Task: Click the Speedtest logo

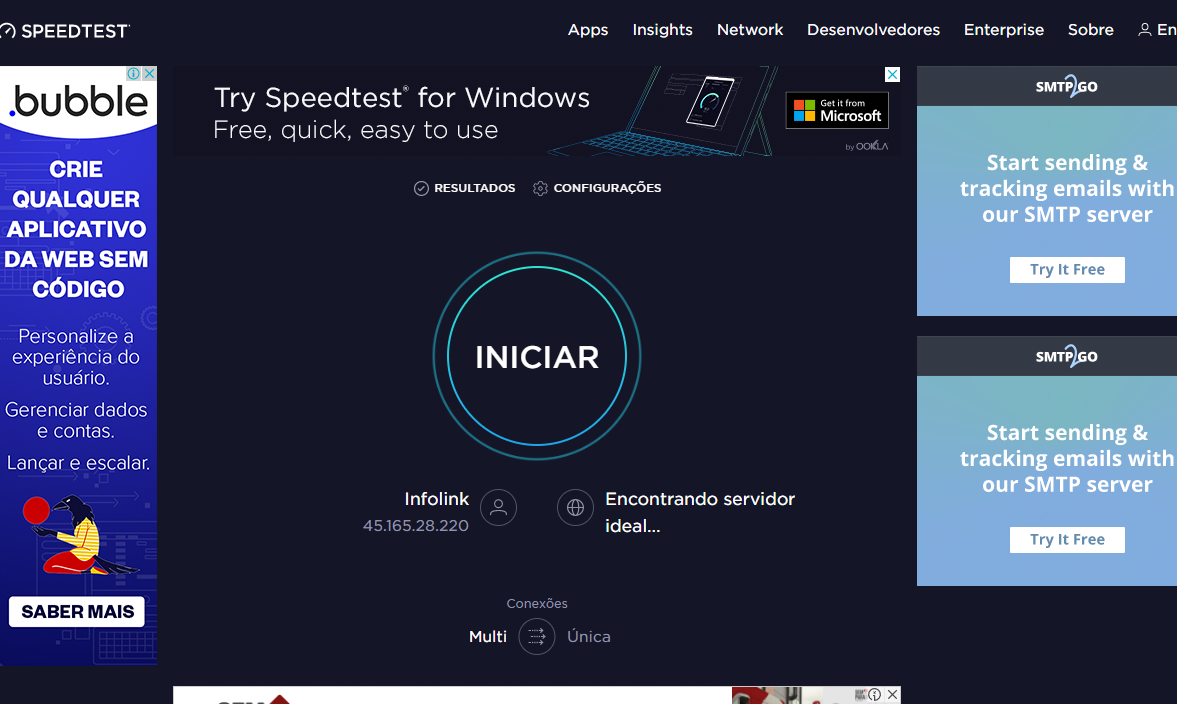Action: [65, 31]
